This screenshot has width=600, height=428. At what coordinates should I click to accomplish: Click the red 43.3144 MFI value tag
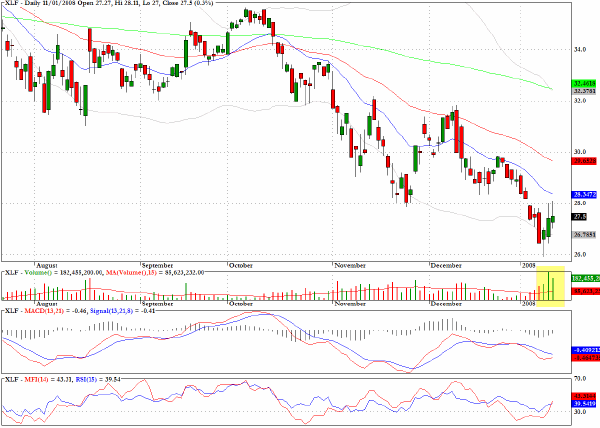point(584,397)
